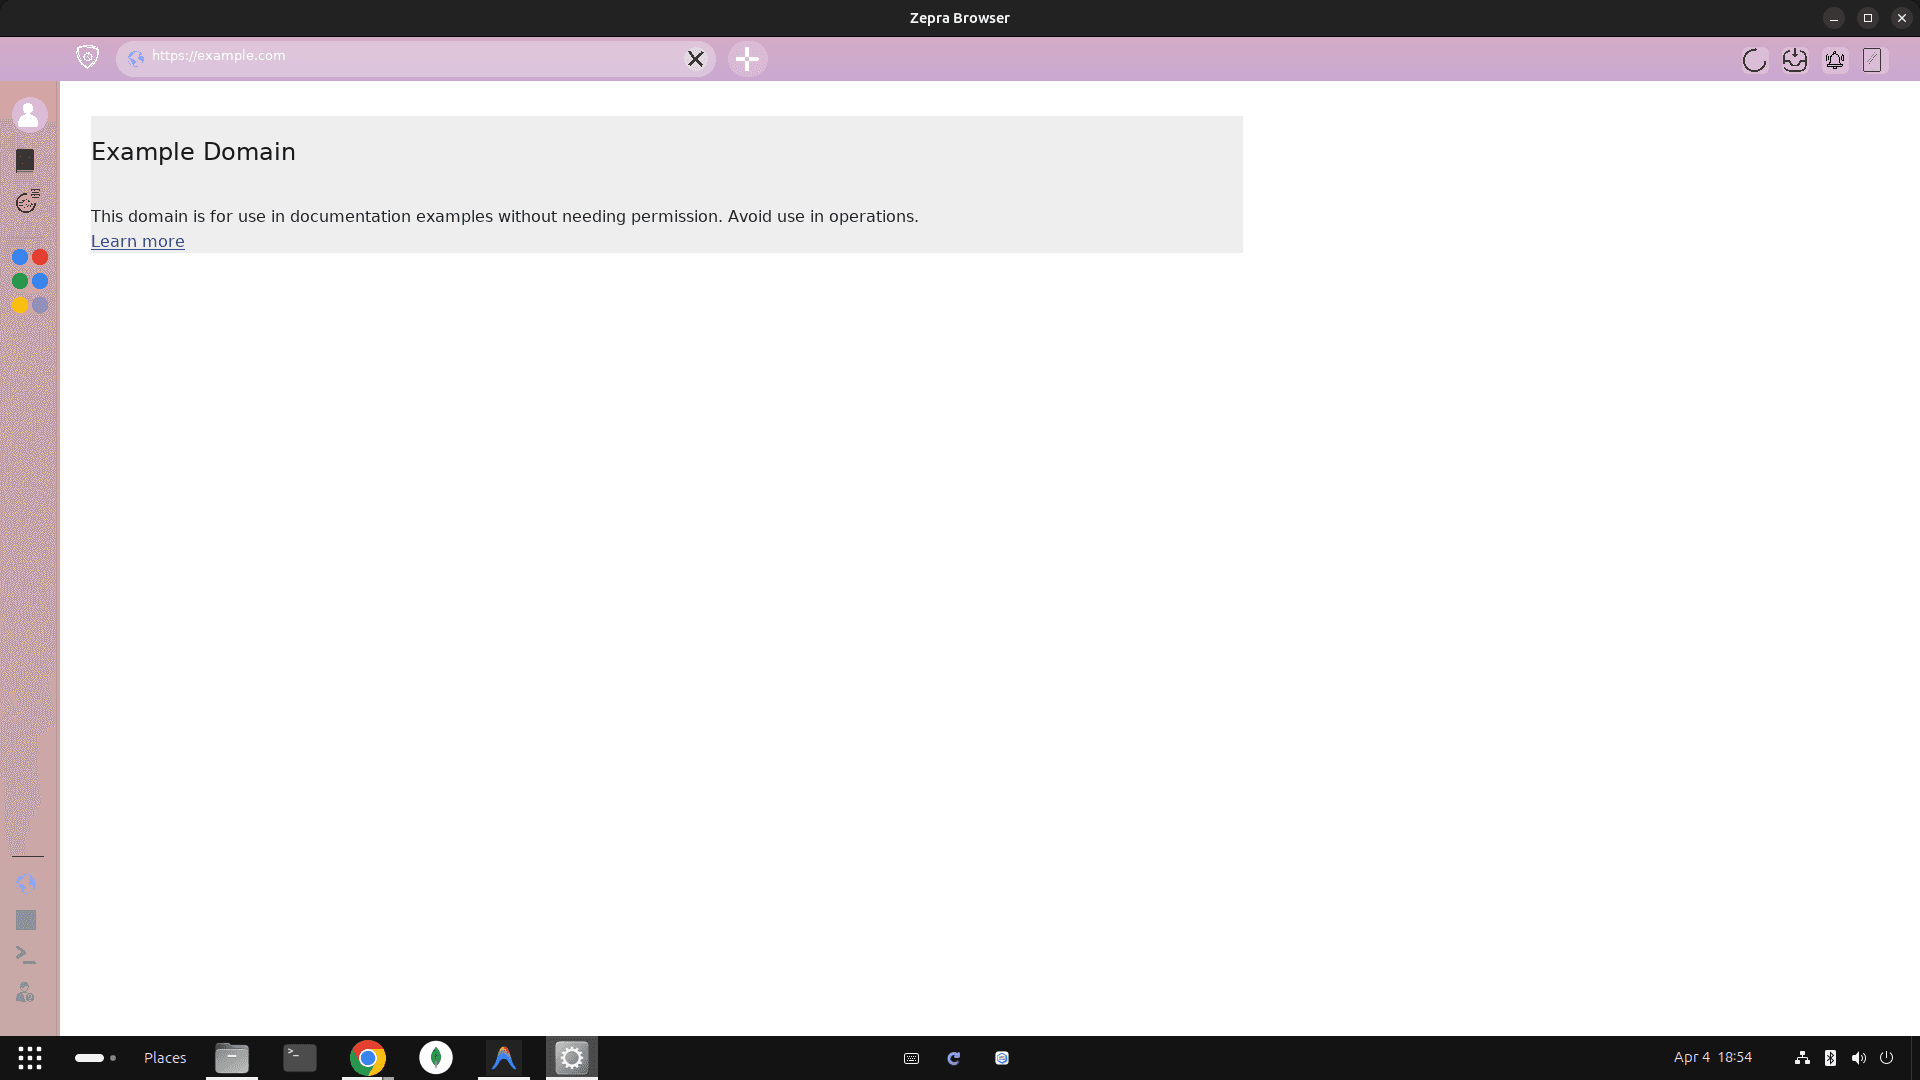The height and width of the screenshot is (1080, 1920).
Task: Open history via the clock icon in sidebar
Action: click(27, 201)
